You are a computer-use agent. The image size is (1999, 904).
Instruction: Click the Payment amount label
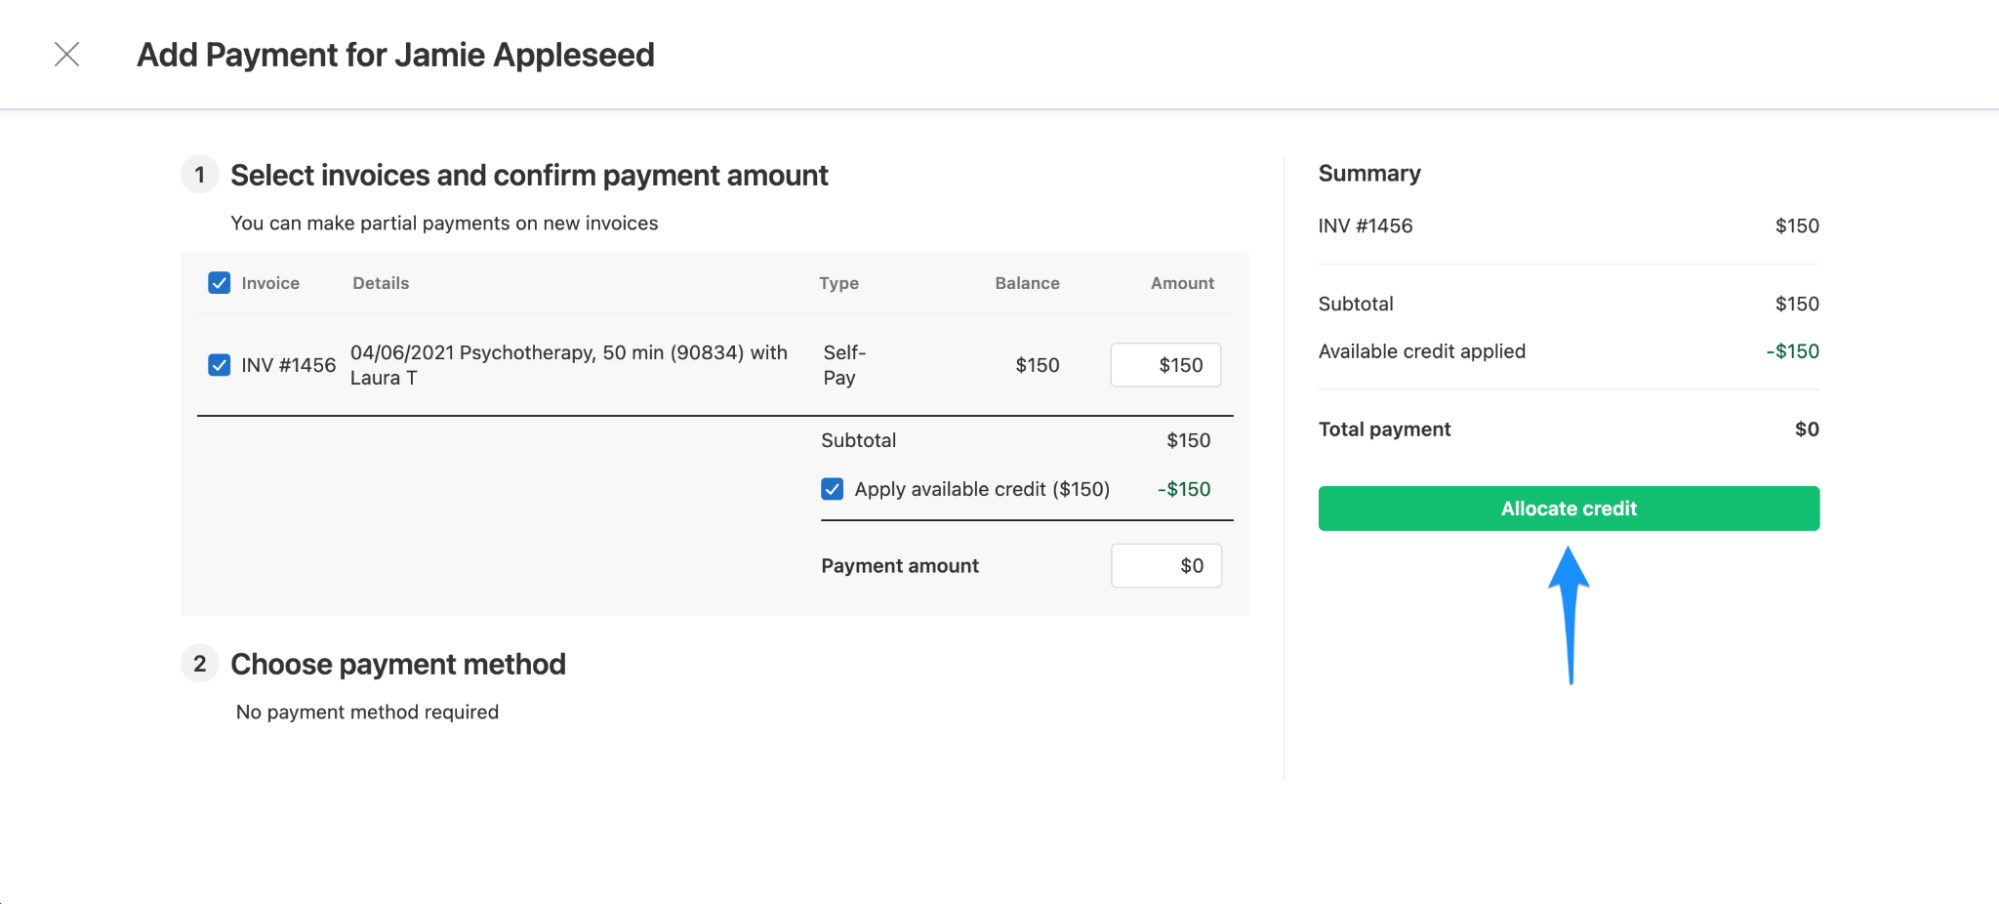899,566
